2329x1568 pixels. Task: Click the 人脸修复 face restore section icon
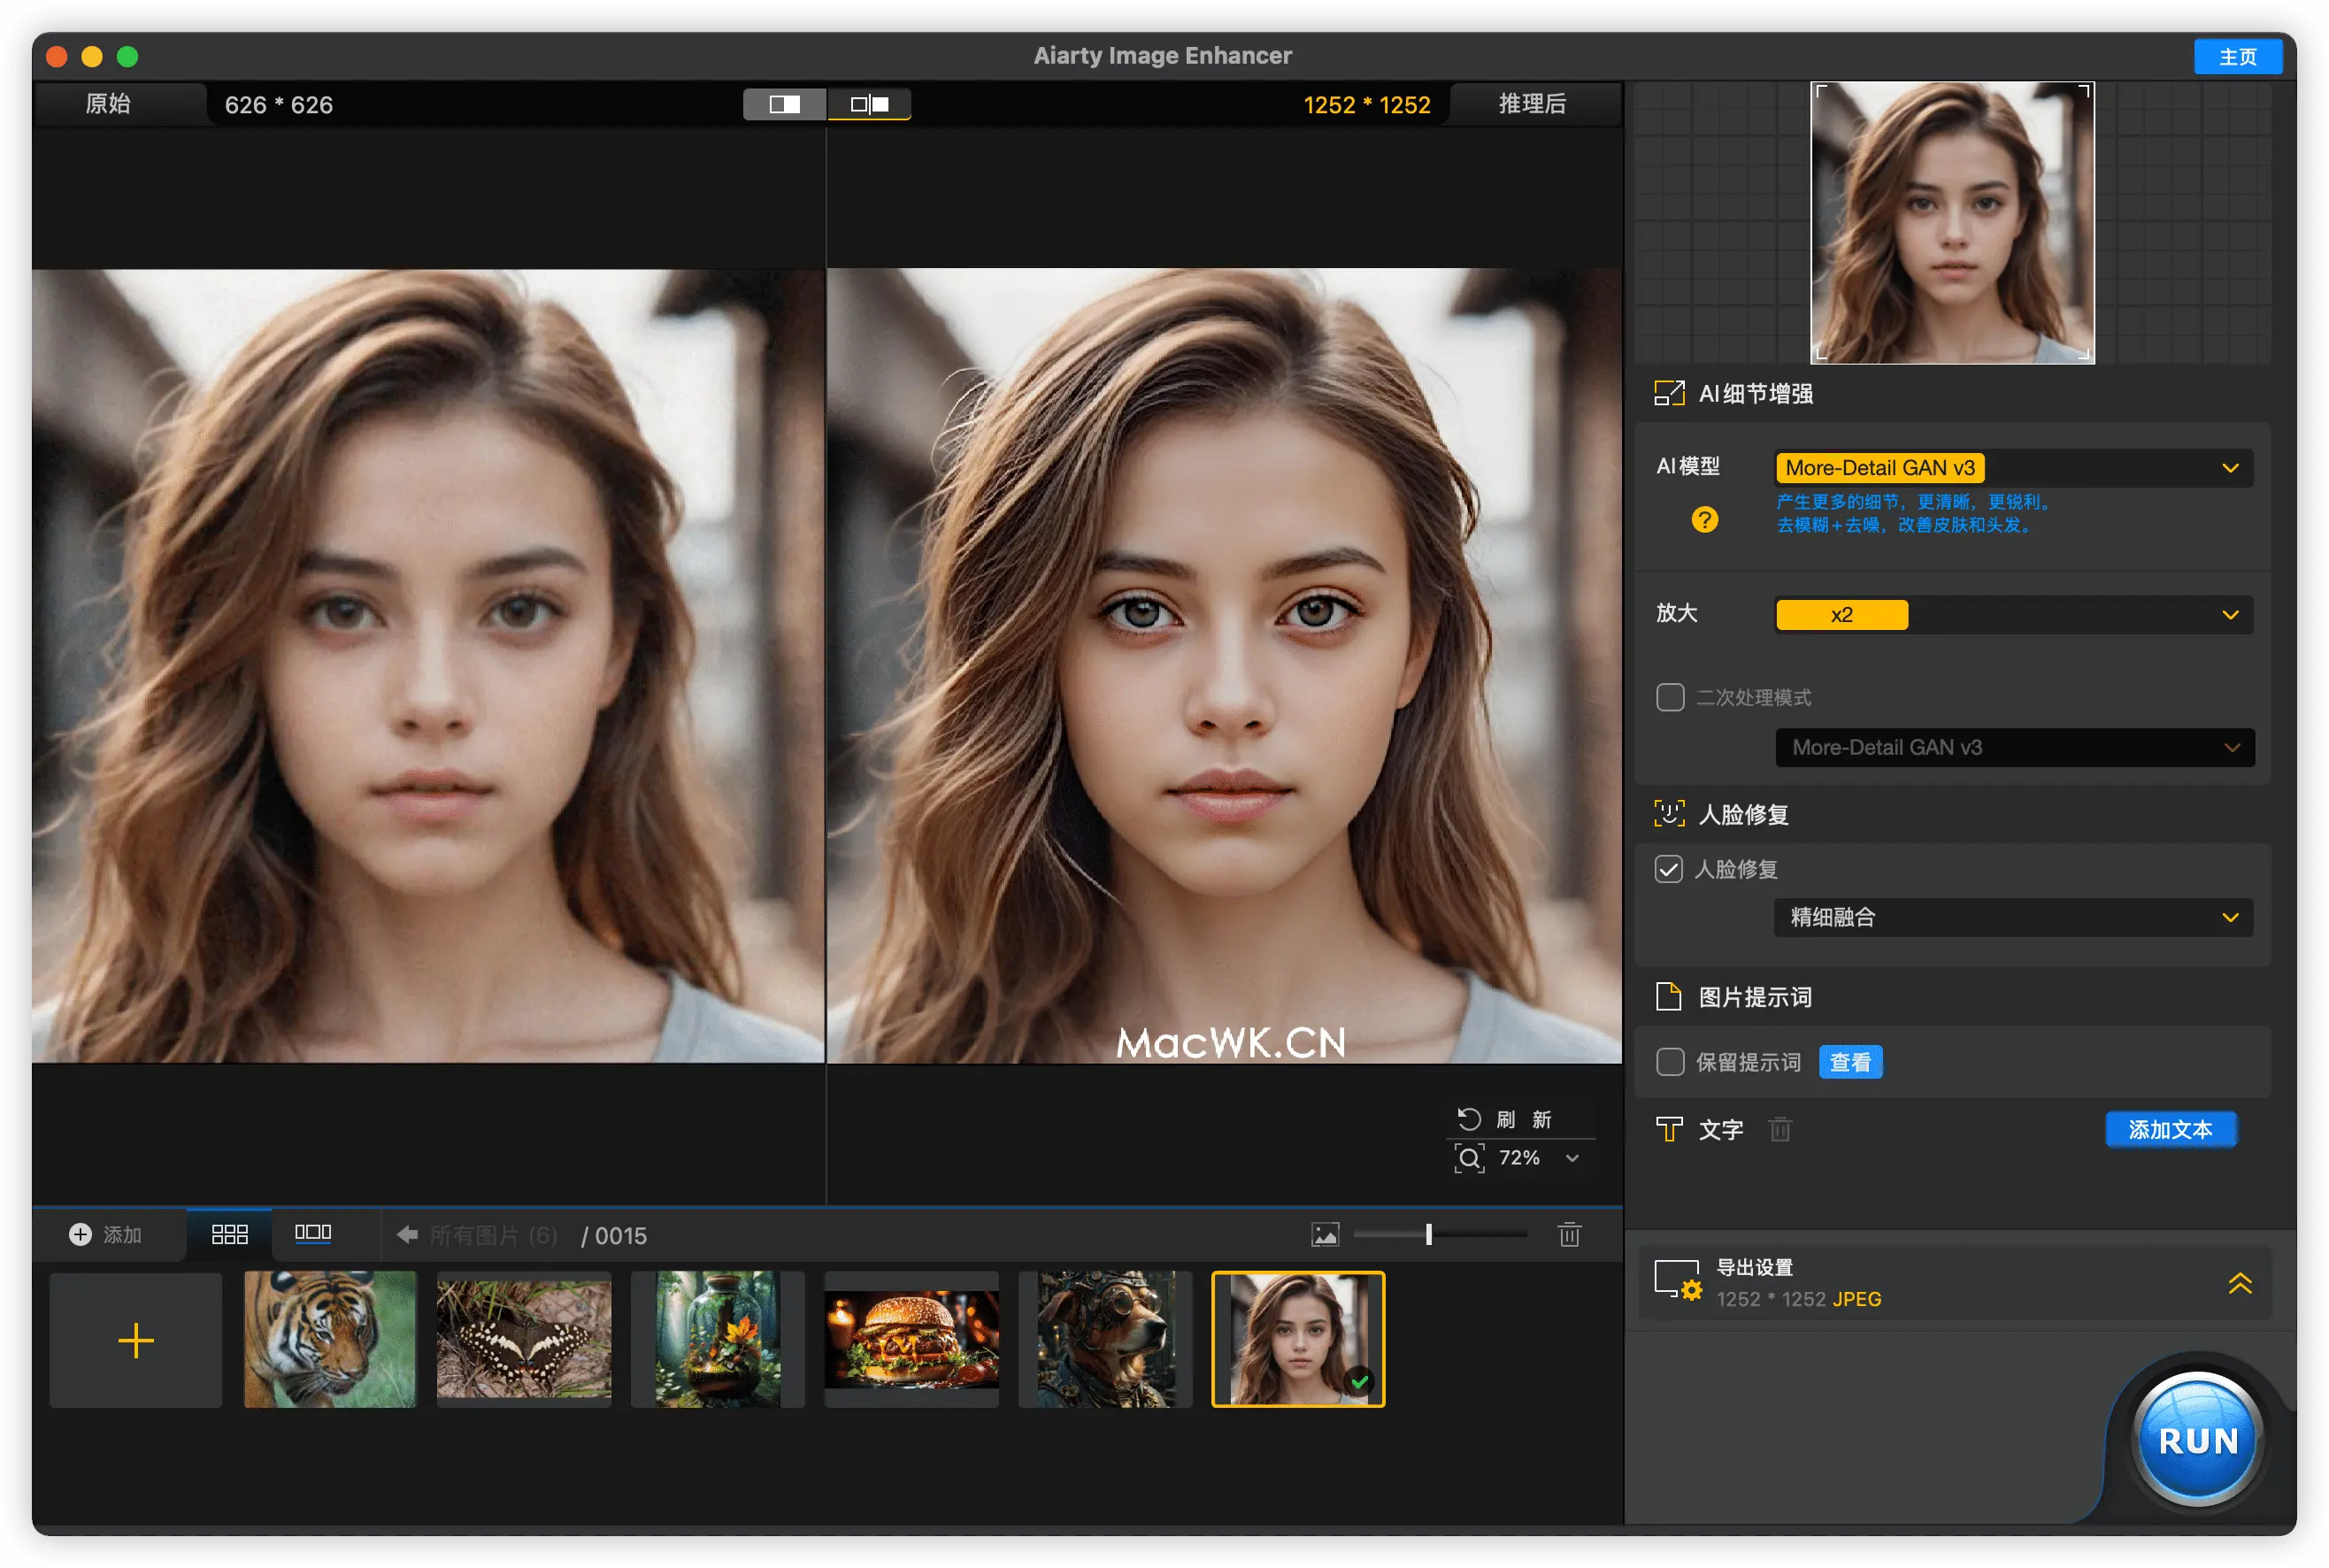coord(1668,814)
